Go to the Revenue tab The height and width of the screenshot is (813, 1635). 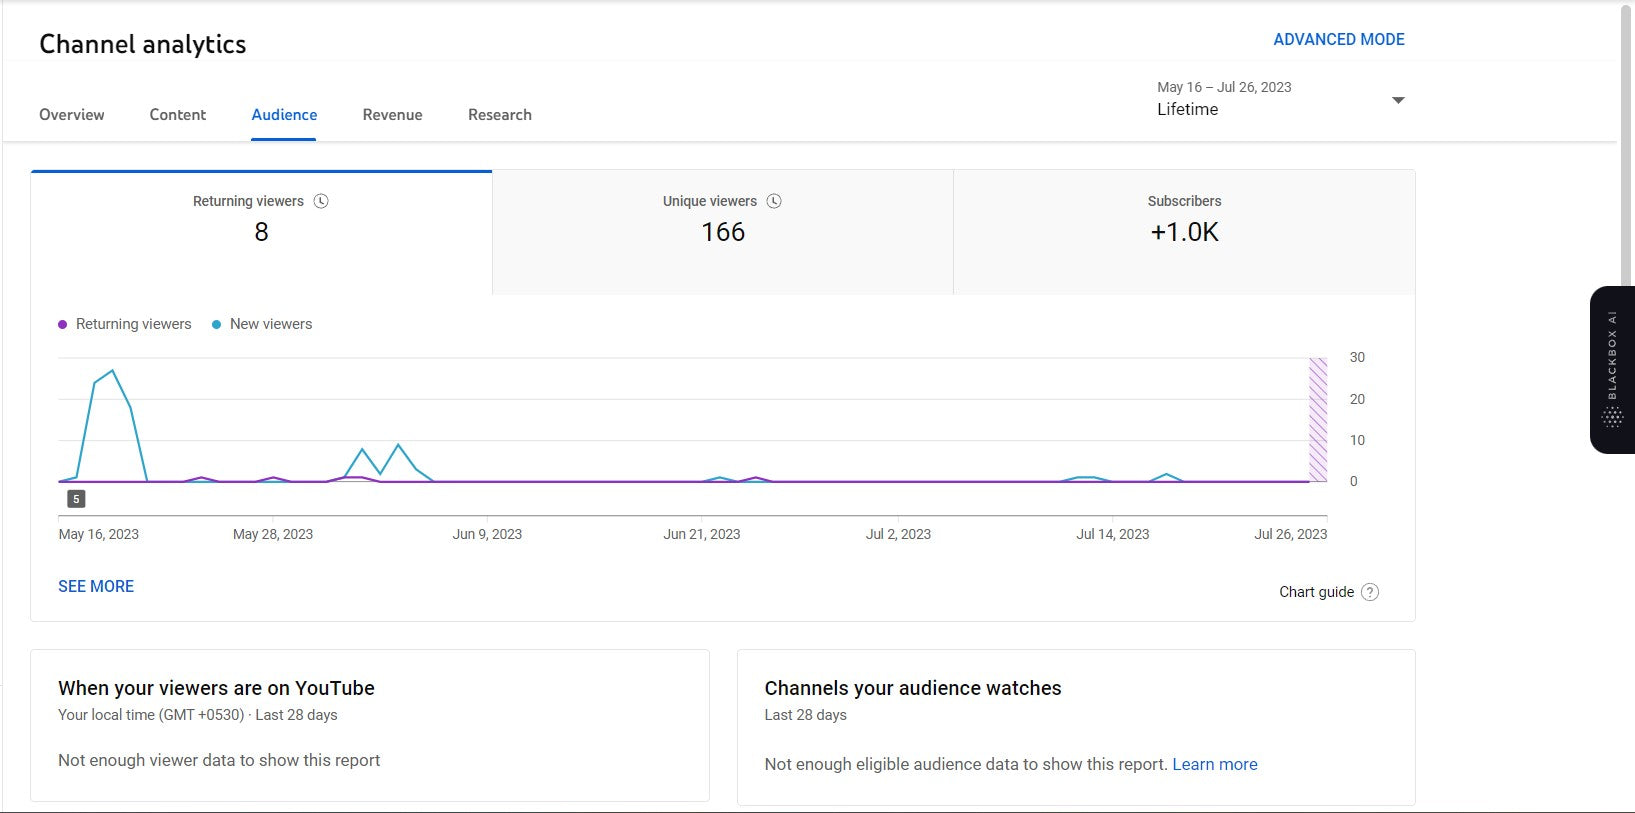tap(392, 115)
